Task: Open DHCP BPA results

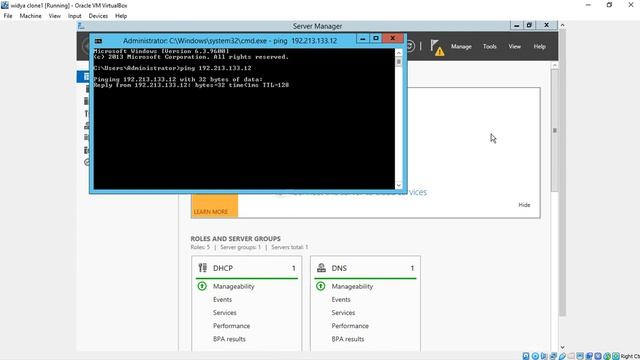Action: (x=229, y=339)
